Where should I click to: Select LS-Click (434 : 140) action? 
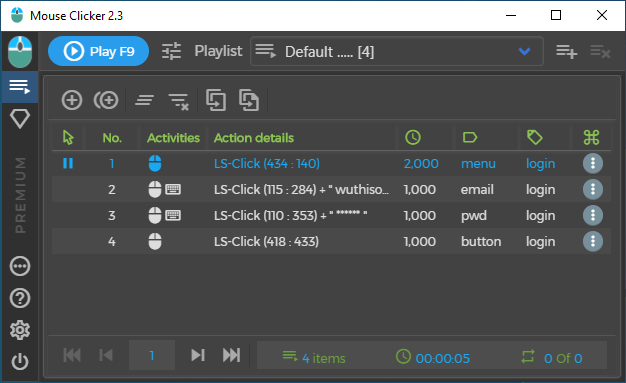point(267,163)
